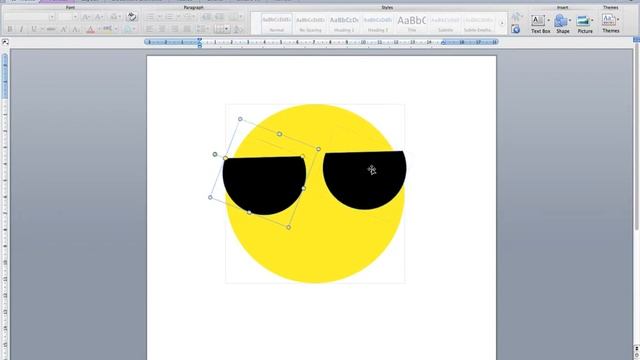
Task: Apply the Subtitle style
Action: 445,23
